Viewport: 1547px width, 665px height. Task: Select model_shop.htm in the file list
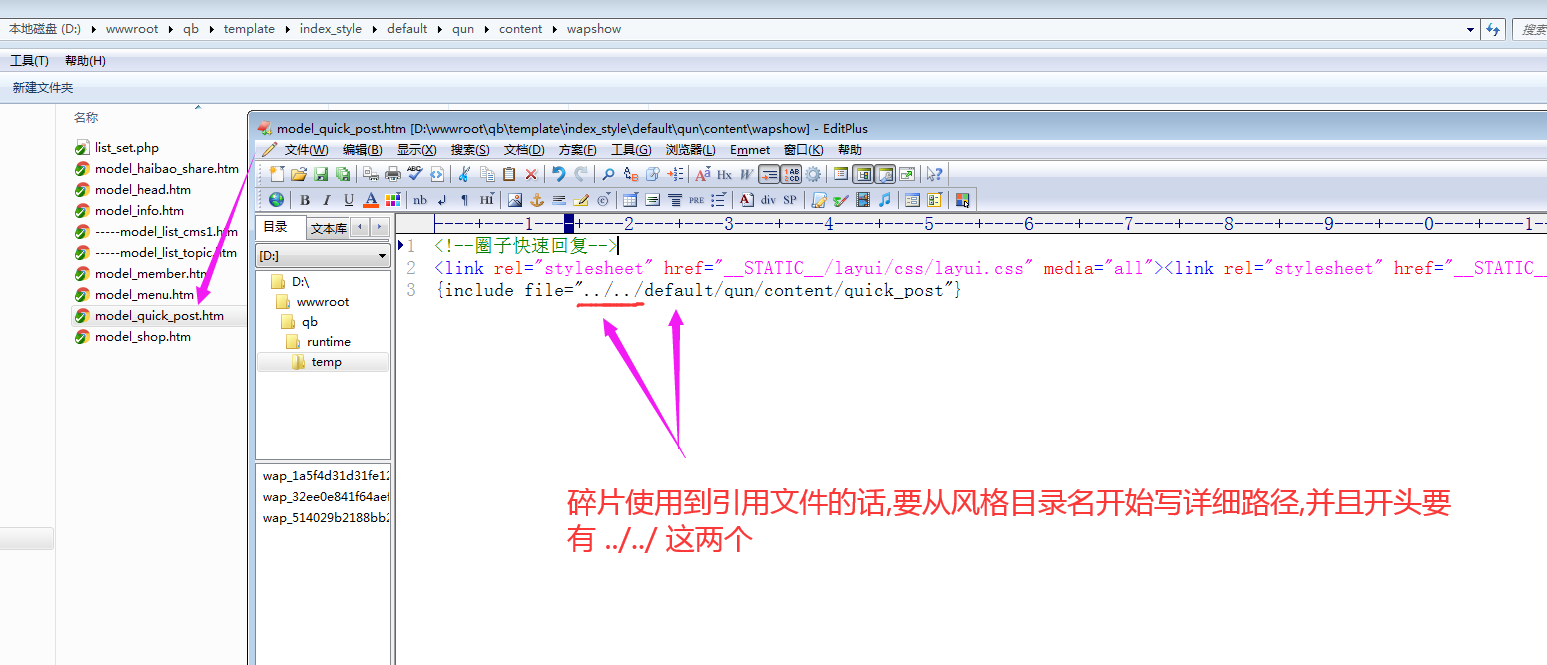142,337
